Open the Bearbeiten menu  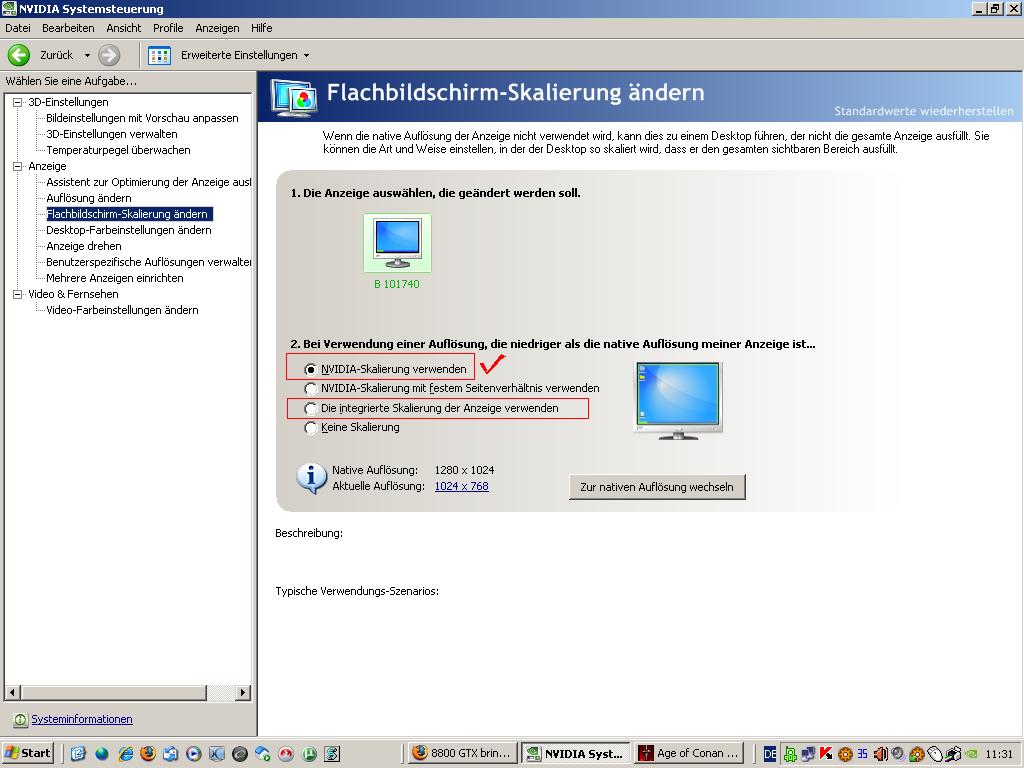[x=68, y=28]
